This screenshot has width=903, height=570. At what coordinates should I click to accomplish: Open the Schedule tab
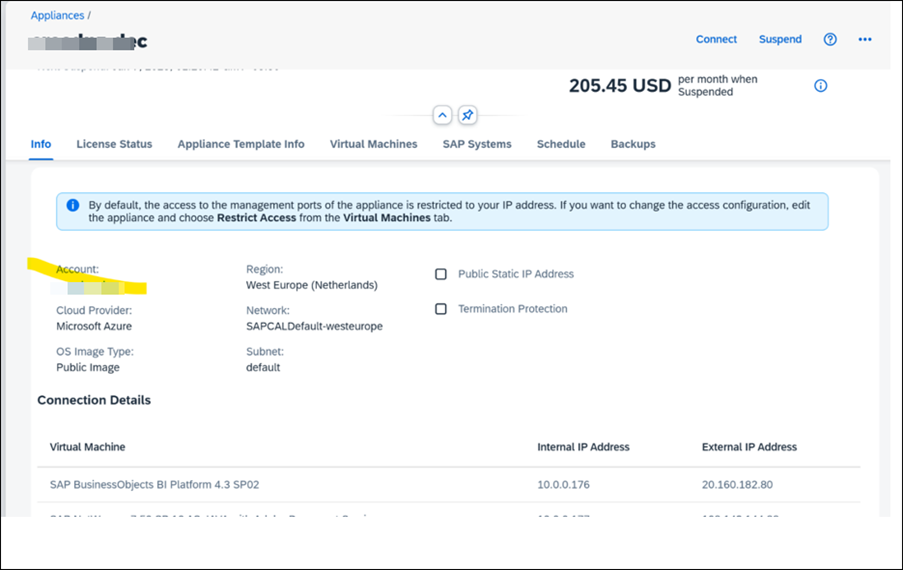pos(561,144)
